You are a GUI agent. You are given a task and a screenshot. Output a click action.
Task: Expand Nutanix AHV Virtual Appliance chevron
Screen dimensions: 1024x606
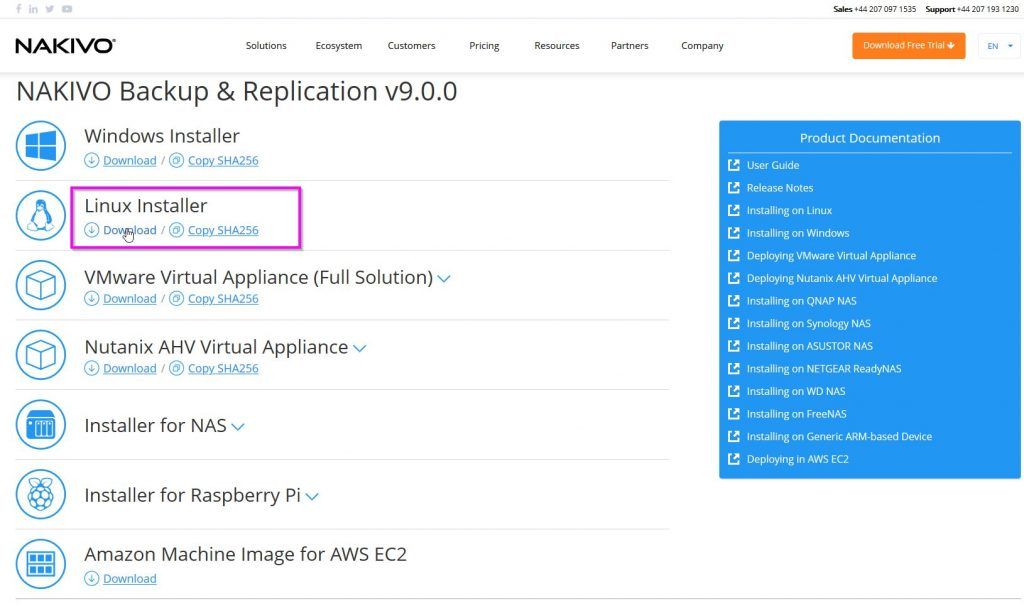[x=359, y=349]
